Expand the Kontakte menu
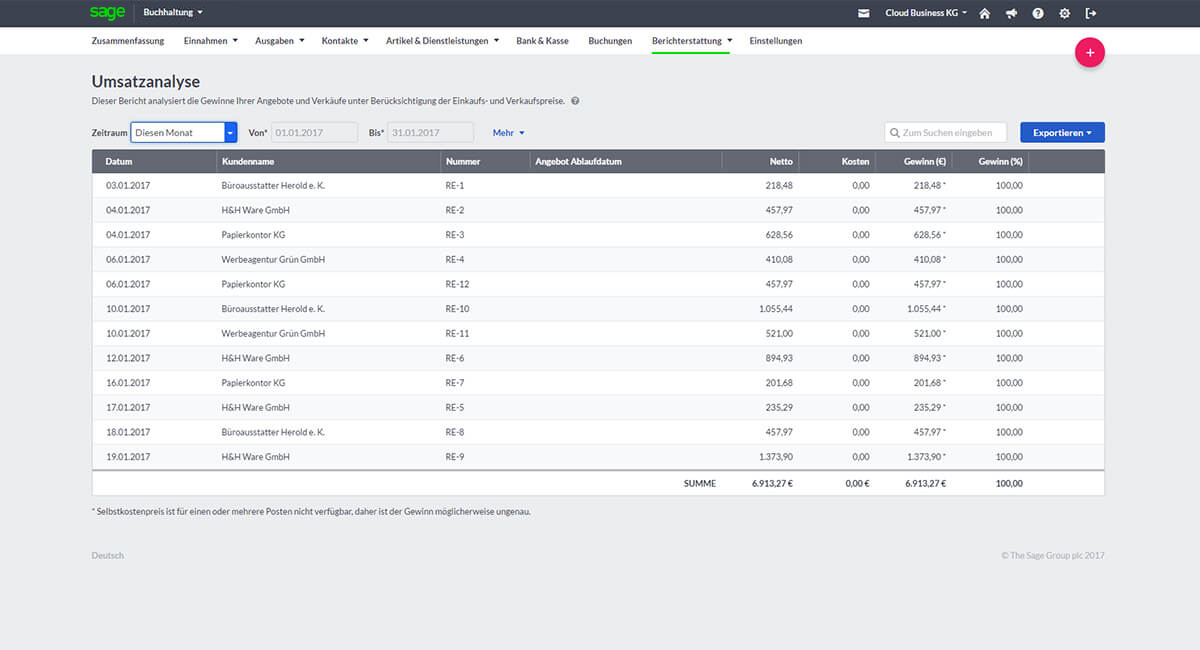Image resolution: width=1200 pixels, height=650 pixels. 345,41
